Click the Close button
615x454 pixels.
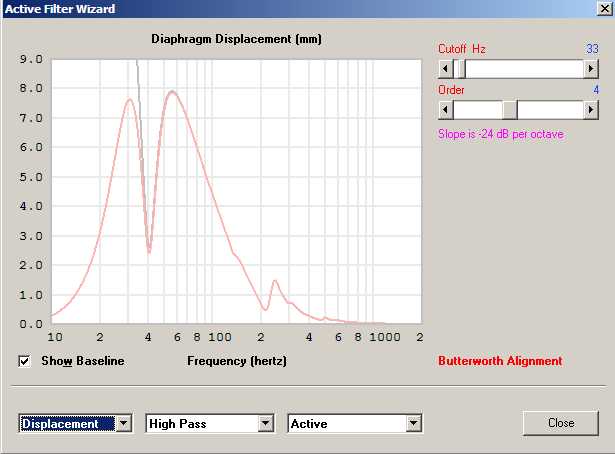click(x=561, y=423)
